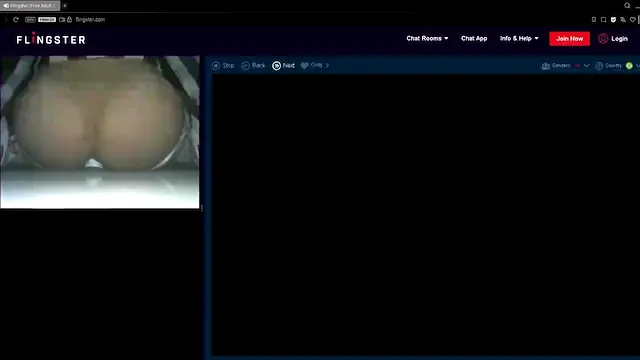Open a new browser tab with plus
The width and height of the screenshot is (640, 360).
click(65, 6)
